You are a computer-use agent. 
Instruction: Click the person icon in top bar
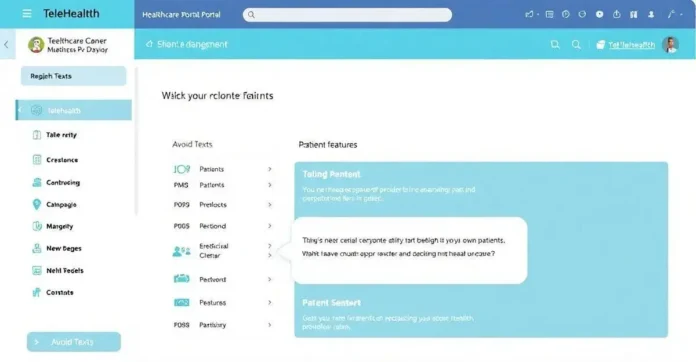pos(651,15)
